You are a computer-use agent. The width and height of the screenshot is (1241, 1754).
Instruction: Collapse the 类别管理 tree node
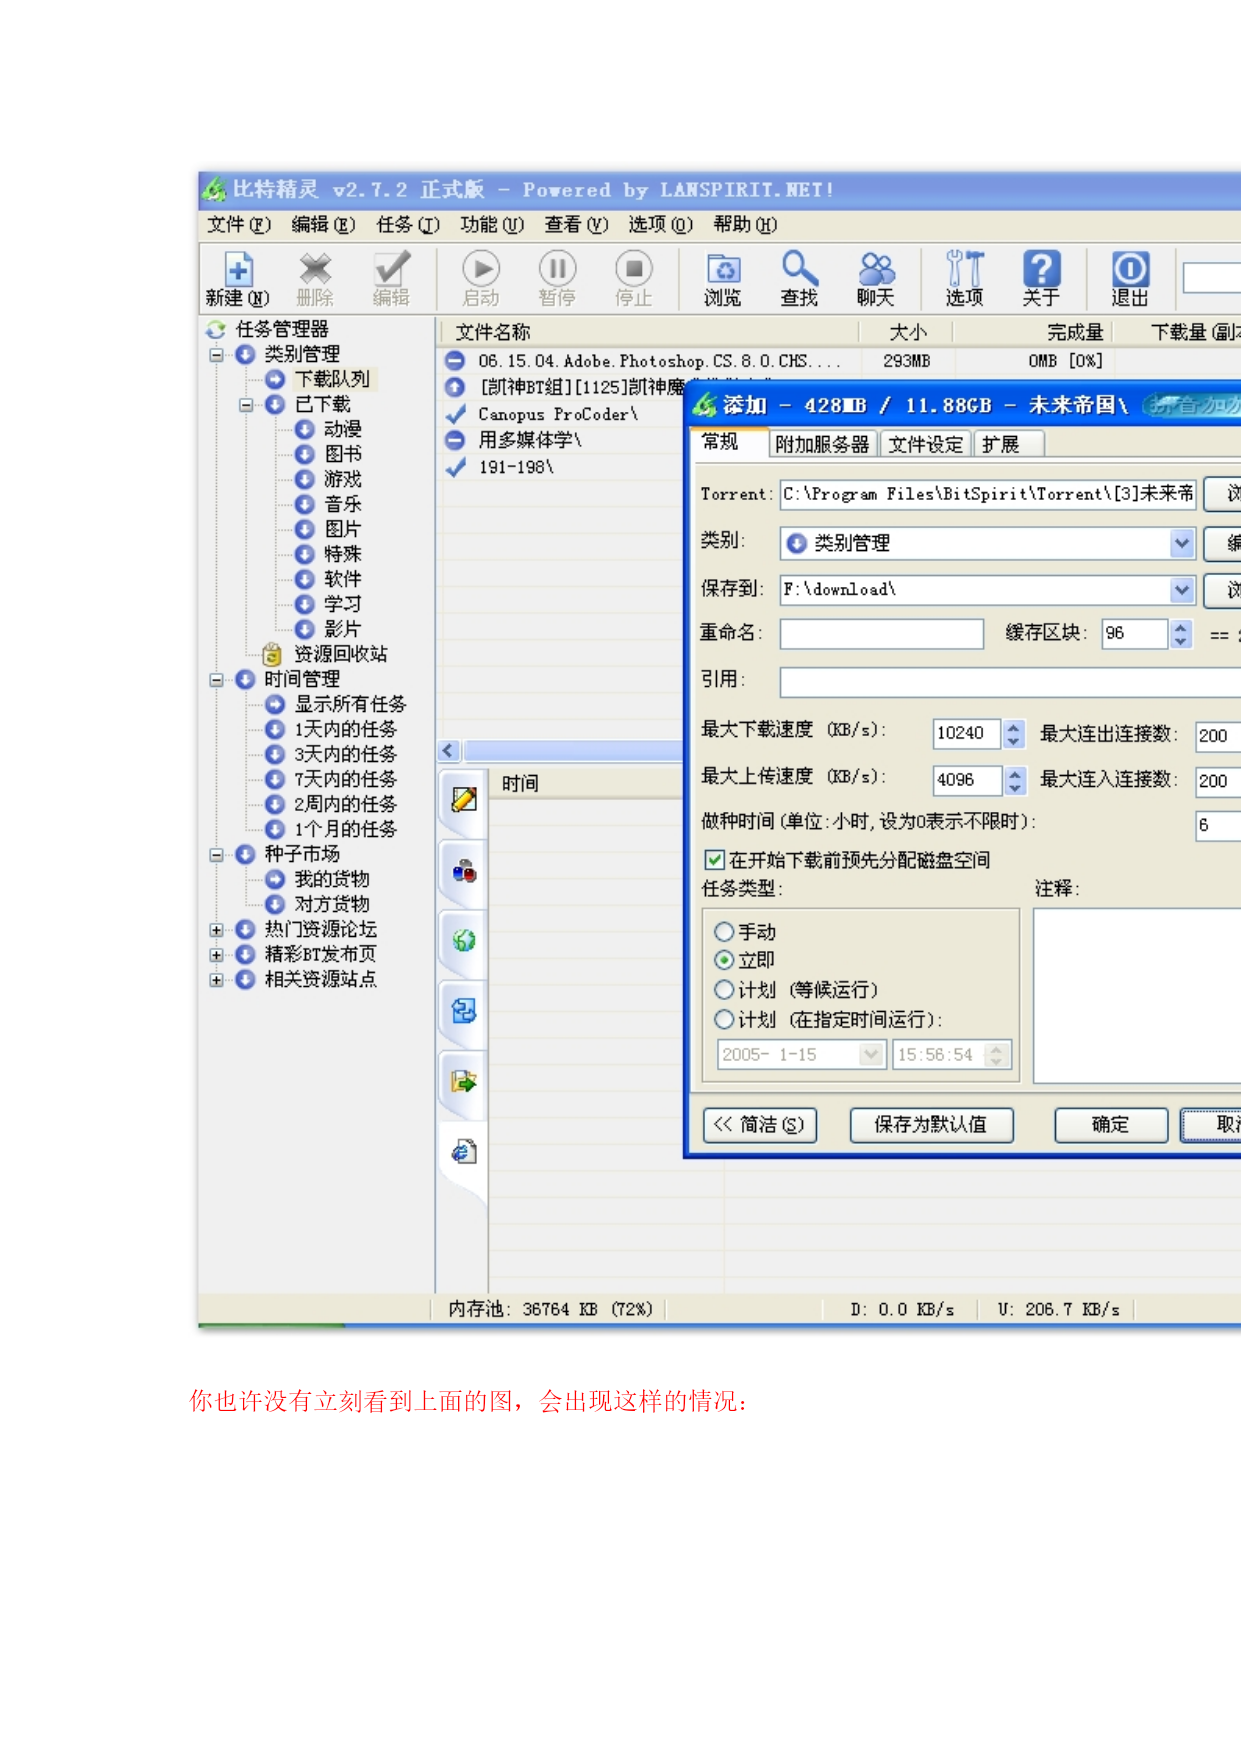[216, 354]
